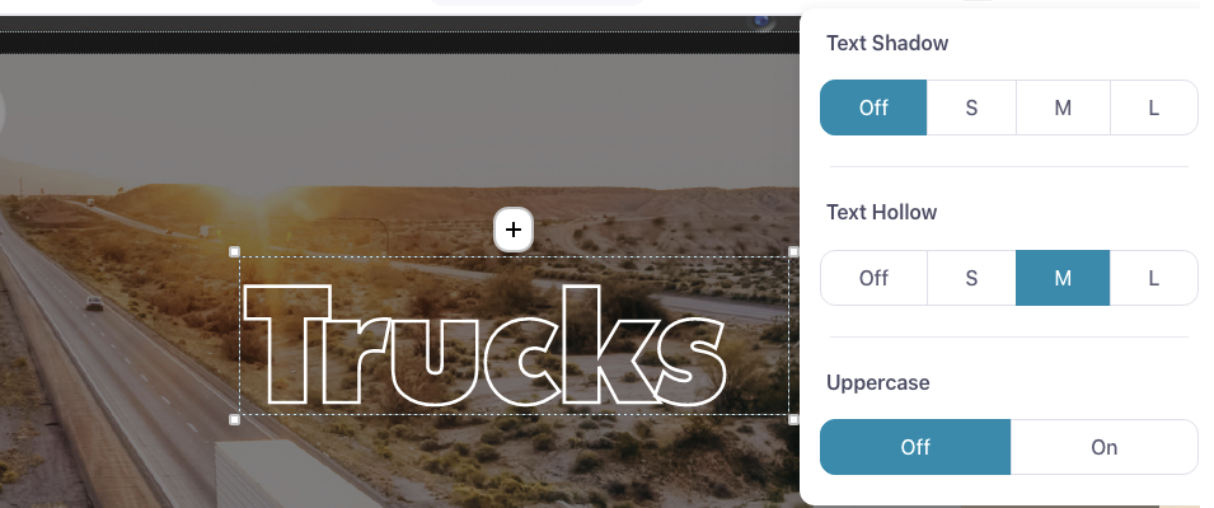Screen dimensions: 1214x508
Task: Select the hollow Trucks headline text
Action: point(485,345)
